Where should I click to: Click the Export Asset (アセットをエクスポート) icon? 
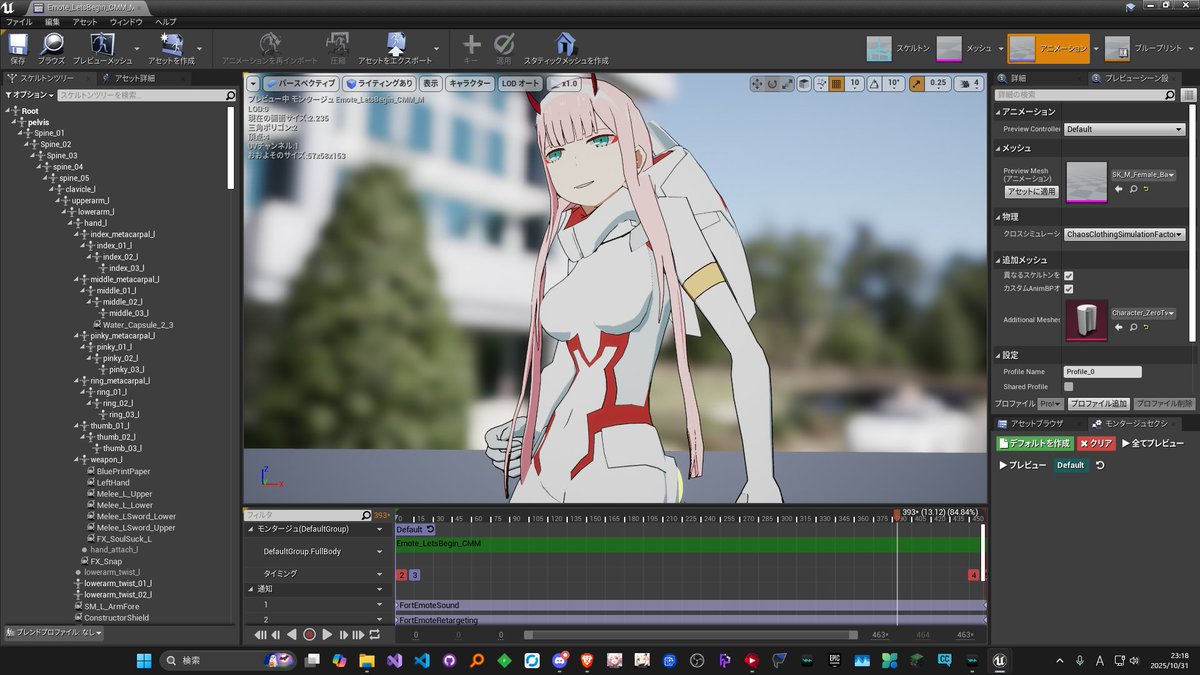point(396,46)
